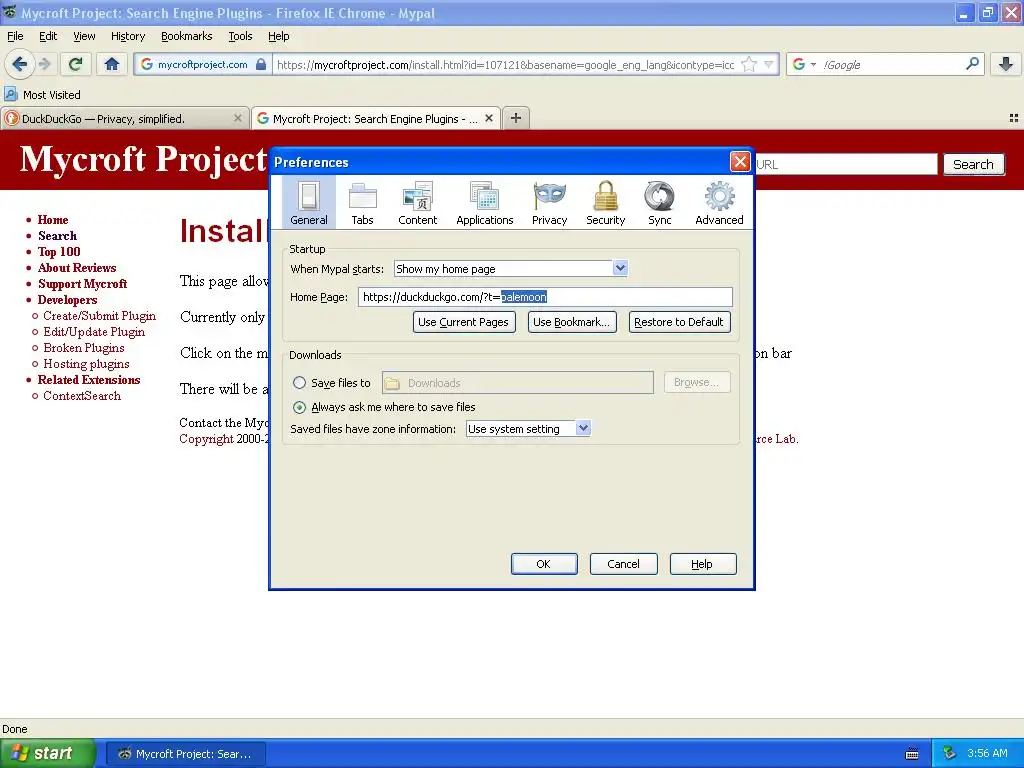This screenshot has height=768, width=1024.
Task: Open the Sync preferences pane
Action: 660,203
